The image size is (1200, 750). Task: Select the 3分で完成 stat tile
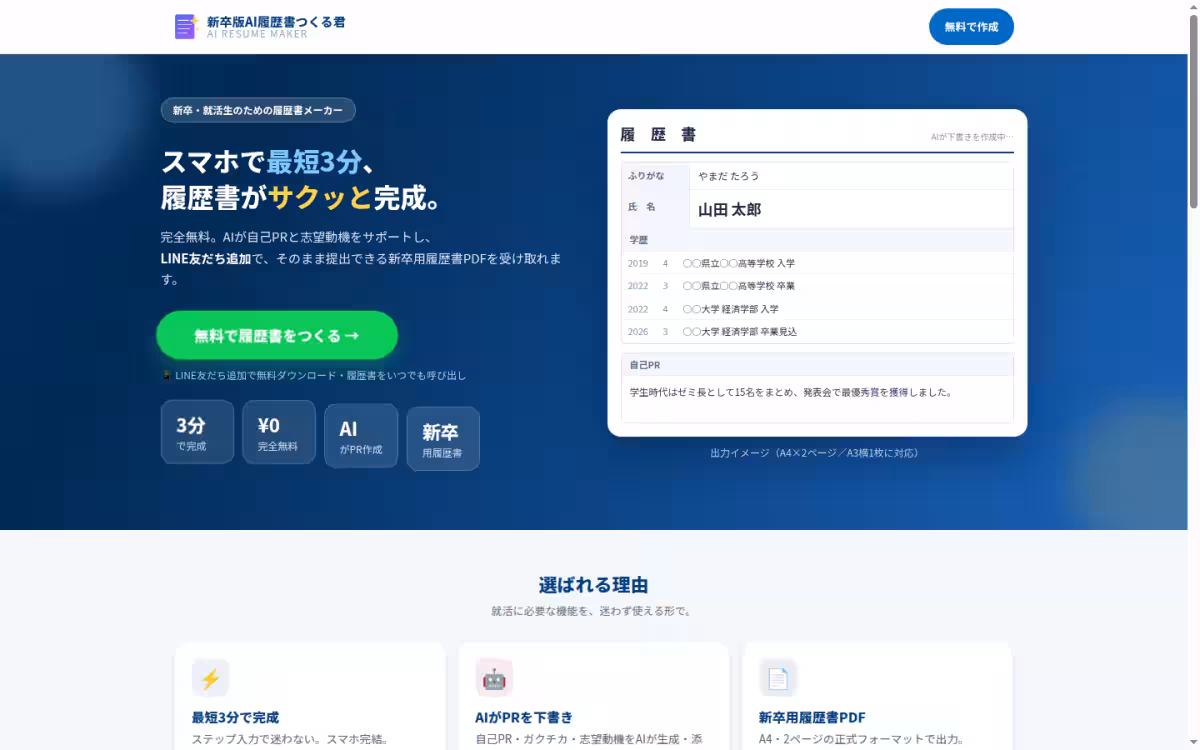click(197, 432)
